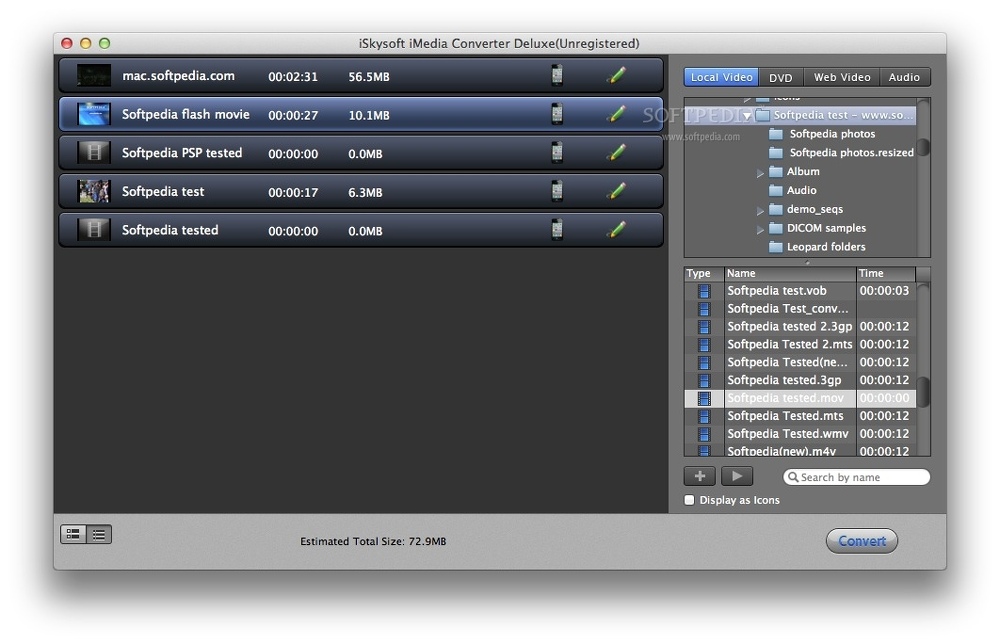This screenshot has width=1000, height=644.
Task: Switch to Web Video tab
Action: coord(842,77)
